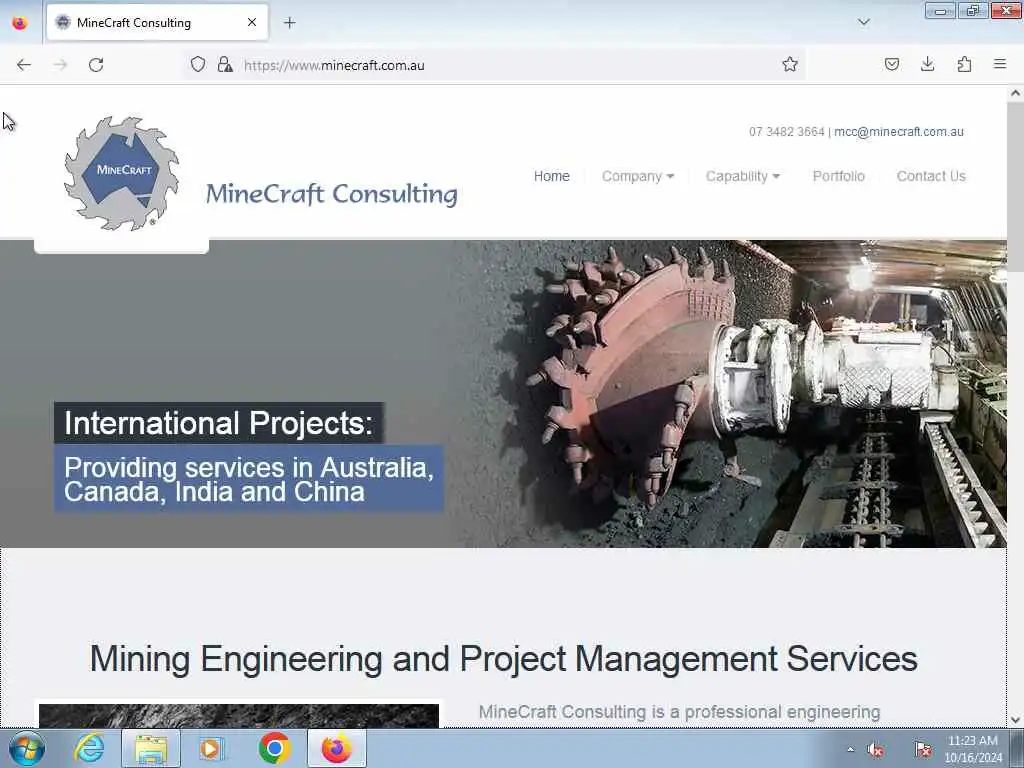Open the Downloads panel icon
1024x768 pixels.
(927, 64)
